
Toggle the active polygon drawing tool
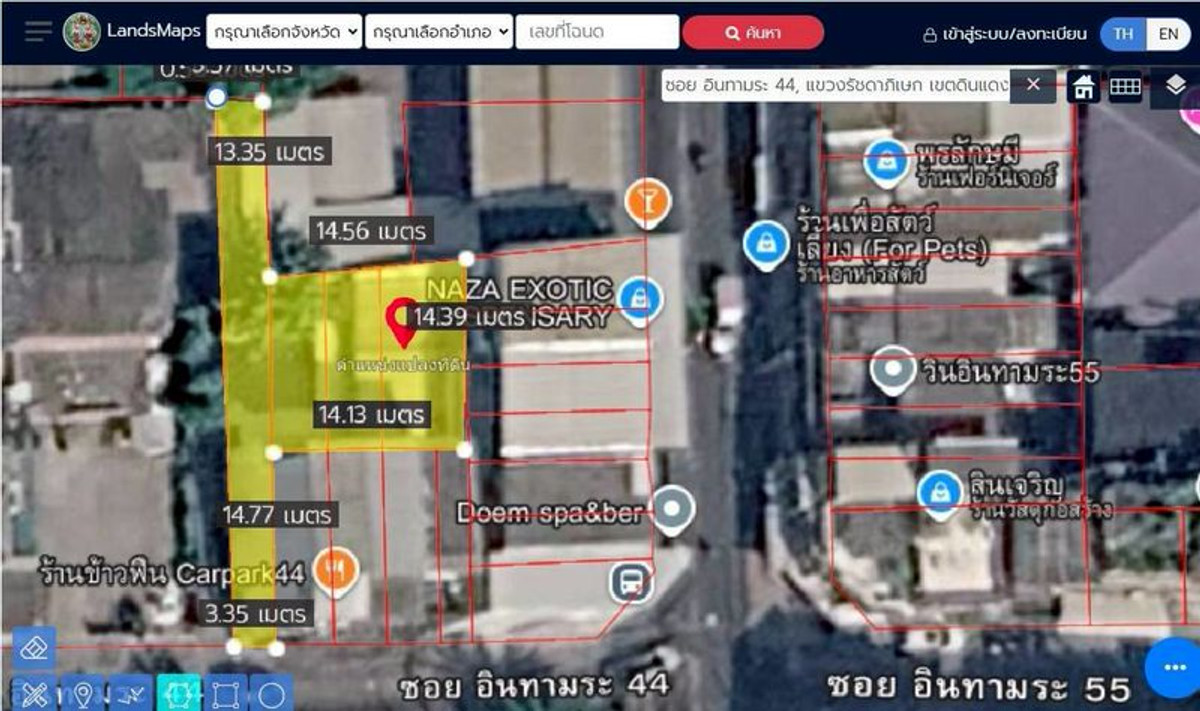coord(178,693)
